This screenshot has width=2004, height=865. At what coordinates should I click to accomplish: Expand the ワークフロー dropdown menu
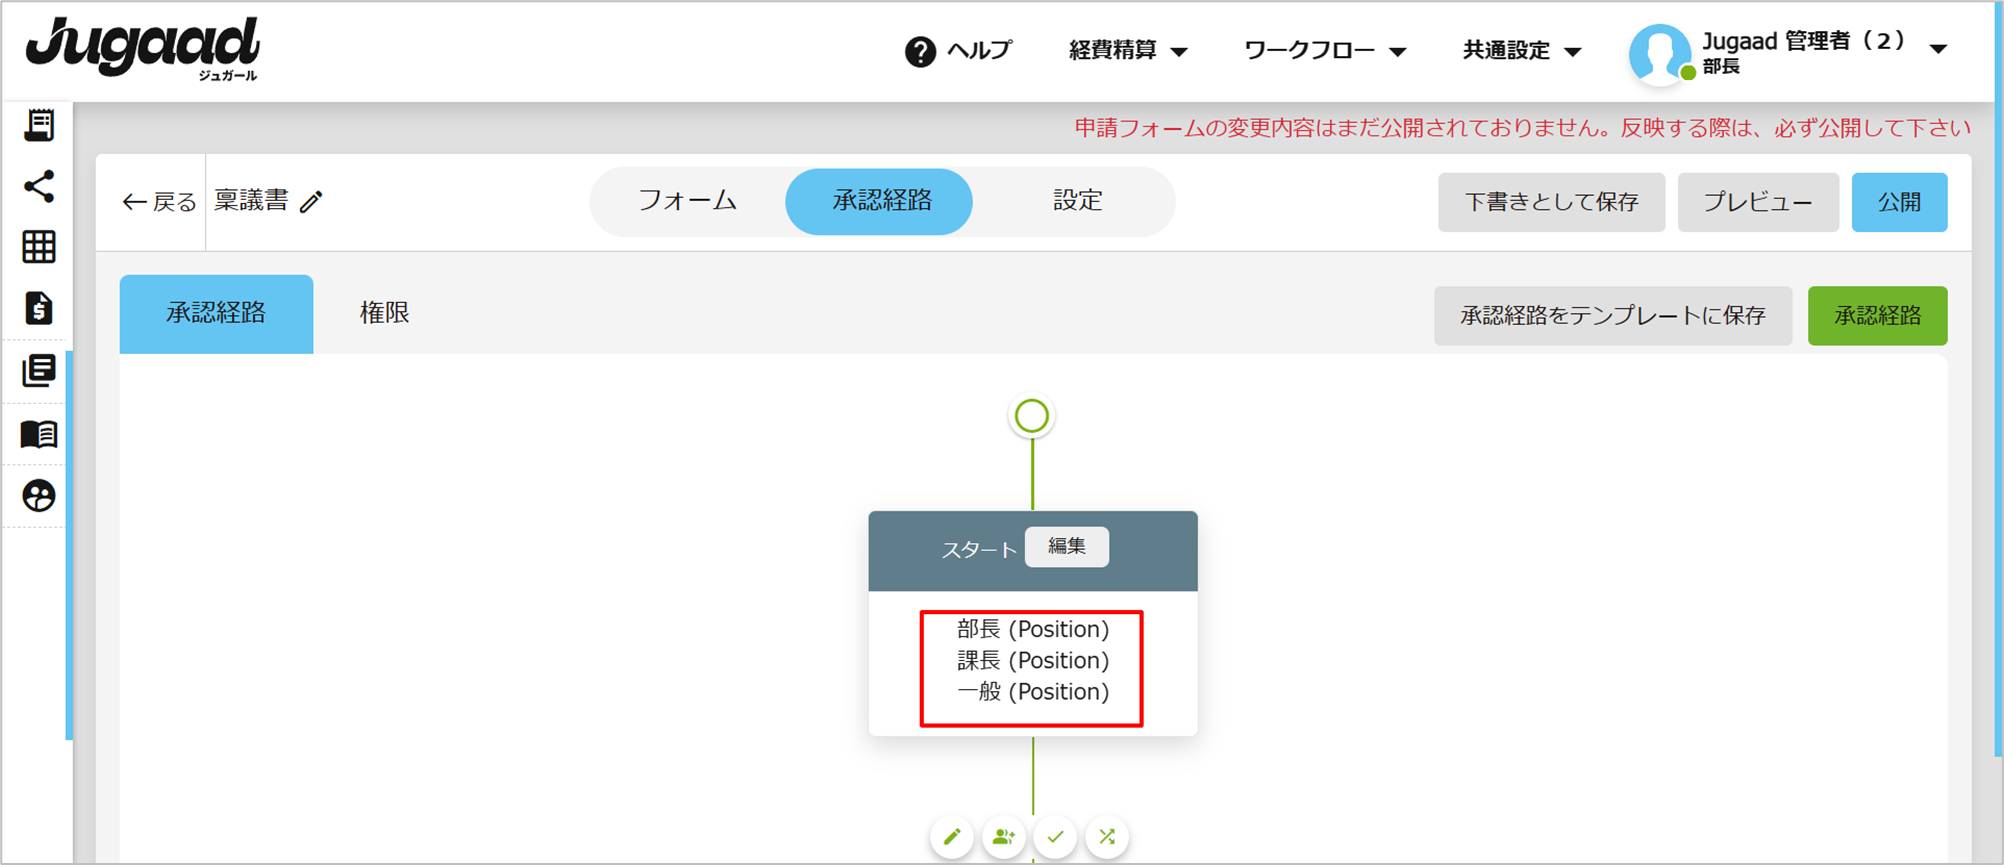point(1325,50)
